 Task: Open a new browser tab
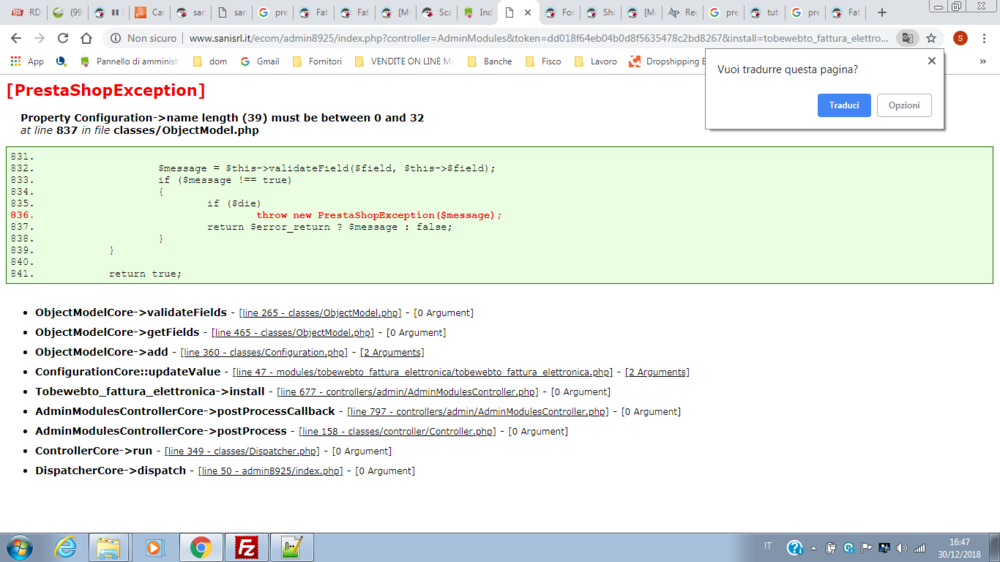(x=882, y=12)
